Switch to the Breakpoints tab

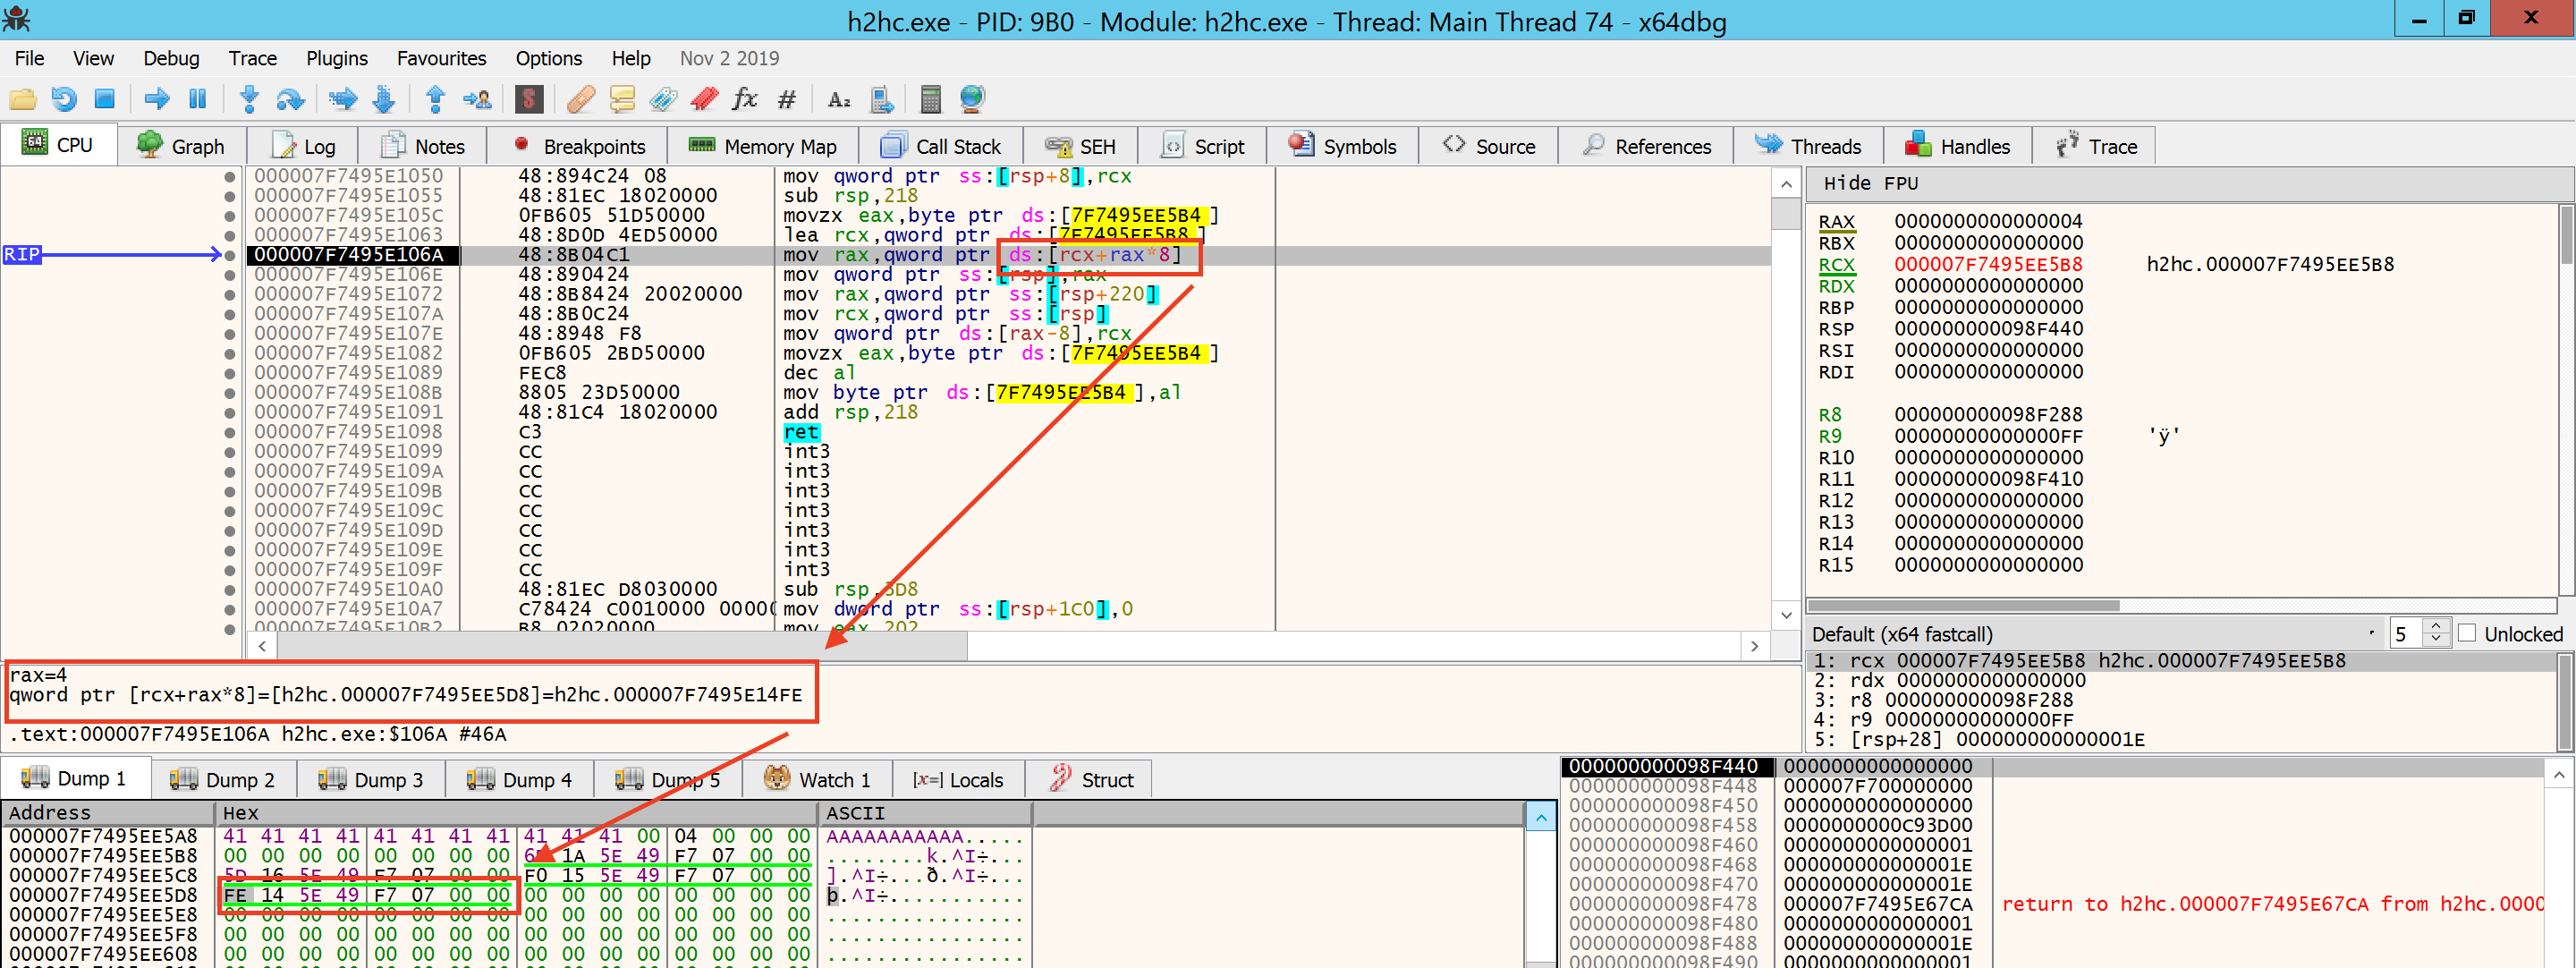(x=578, y=147)
